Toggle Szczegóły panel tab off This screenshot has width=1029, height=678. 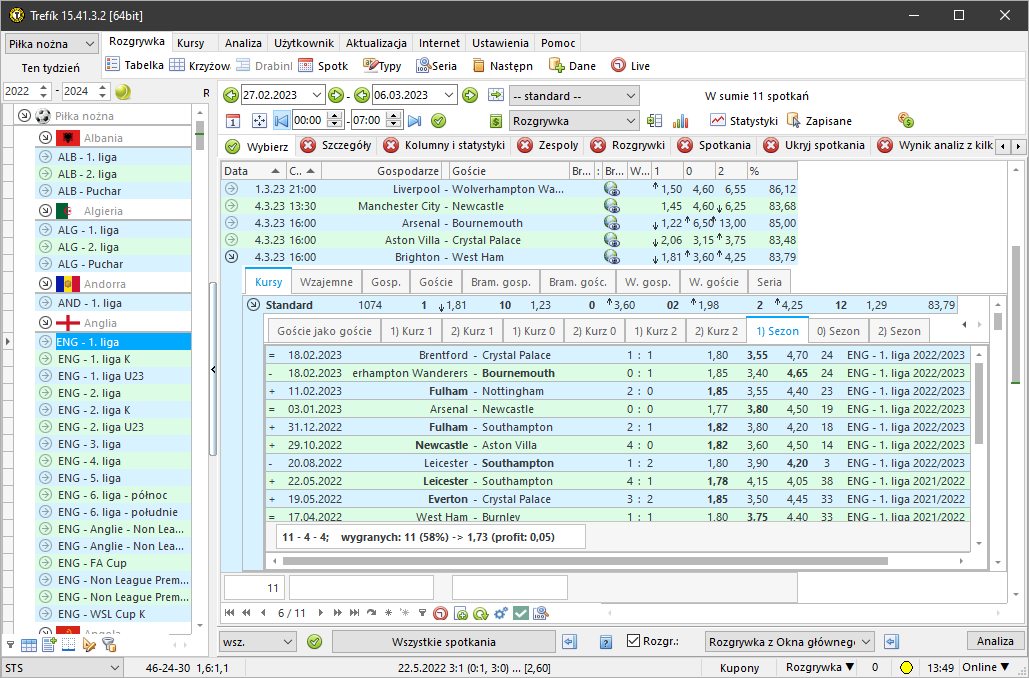coord(308,146)
